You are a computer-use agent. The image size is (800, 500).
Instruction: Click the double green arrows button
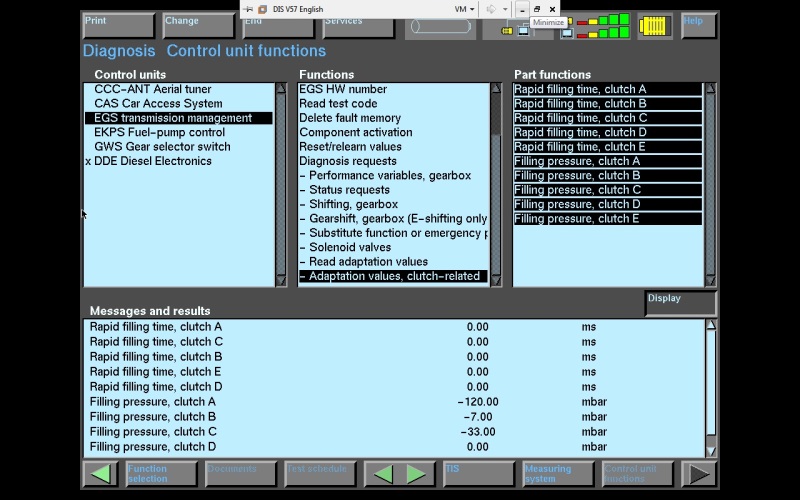pyautogui.click(x=398, y=474)
